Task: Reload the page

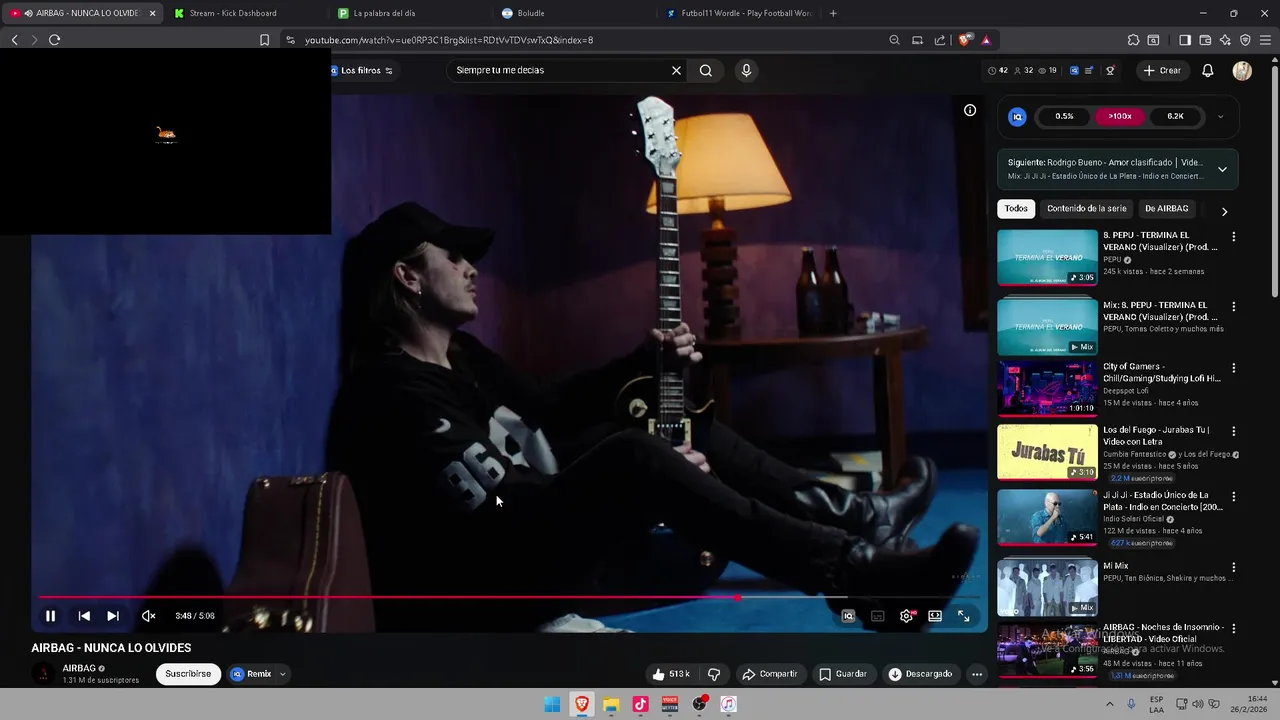Action: coord(54,40)
